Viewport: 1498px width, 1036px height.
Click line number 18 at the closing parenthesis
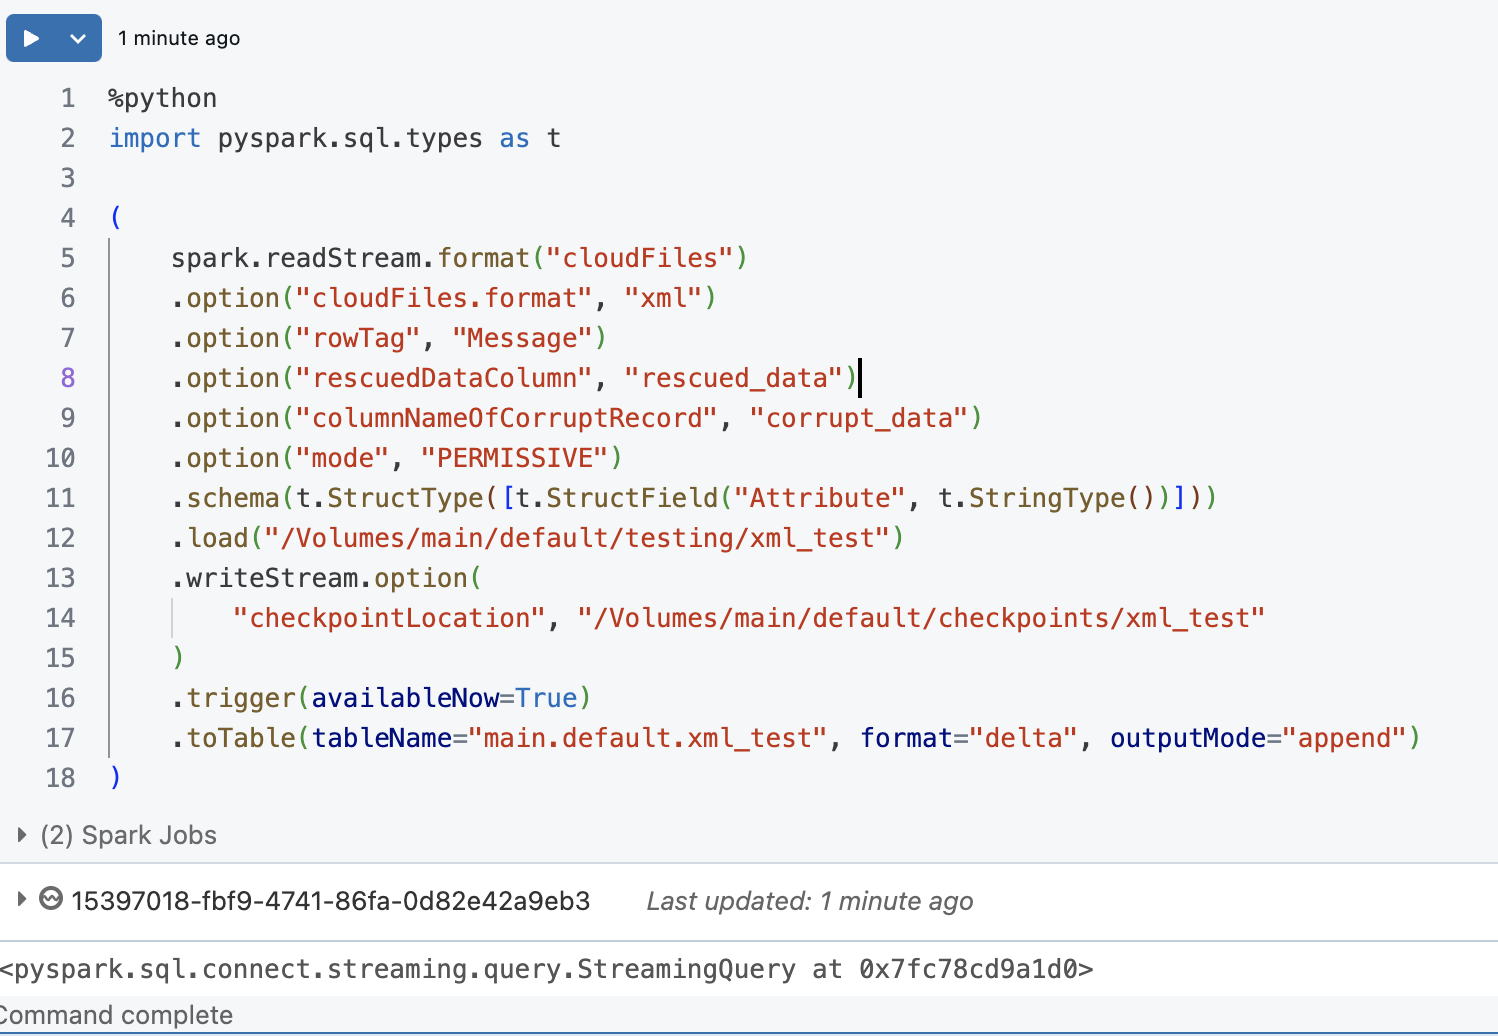point(61,777)
